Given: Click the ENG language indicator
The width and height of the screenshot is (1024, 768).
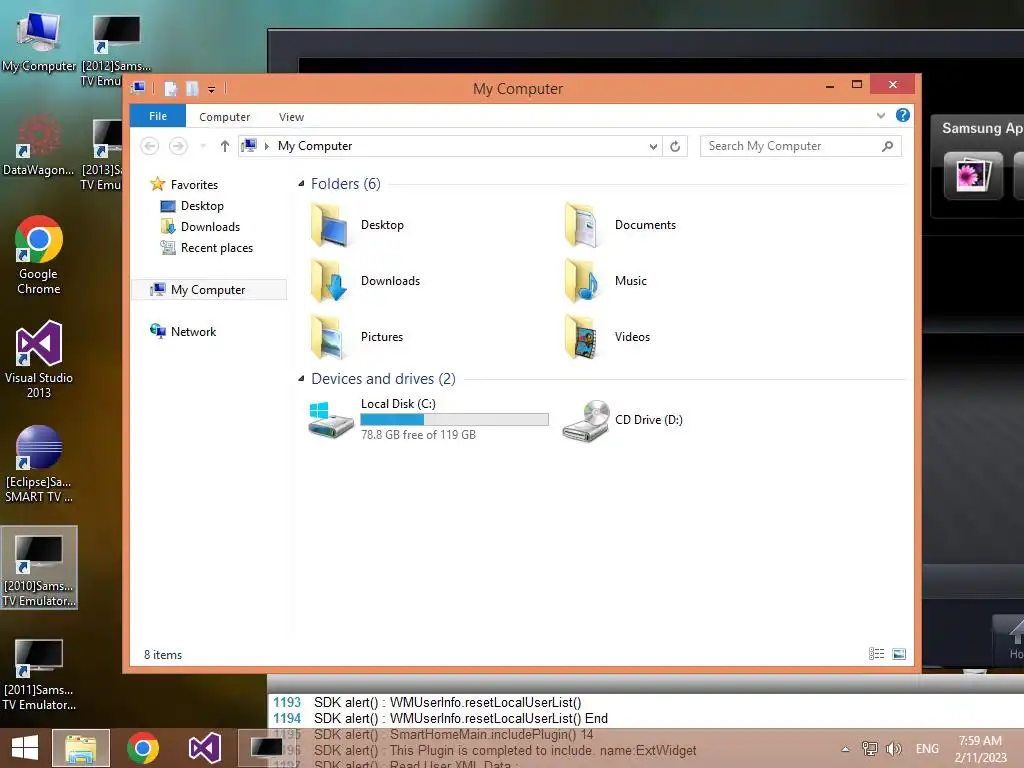Looking at the screenshot, I should [x=927, y=748].
